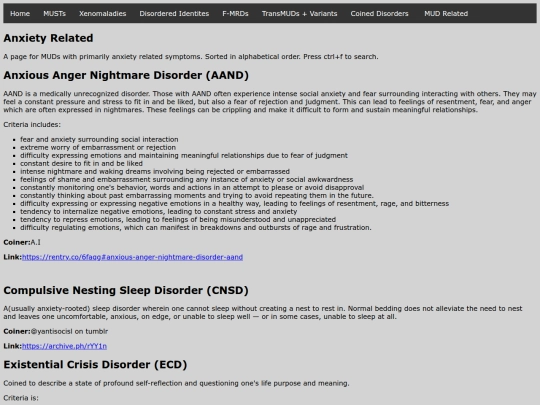Go to the MUSTs page

tap(54, 13)
